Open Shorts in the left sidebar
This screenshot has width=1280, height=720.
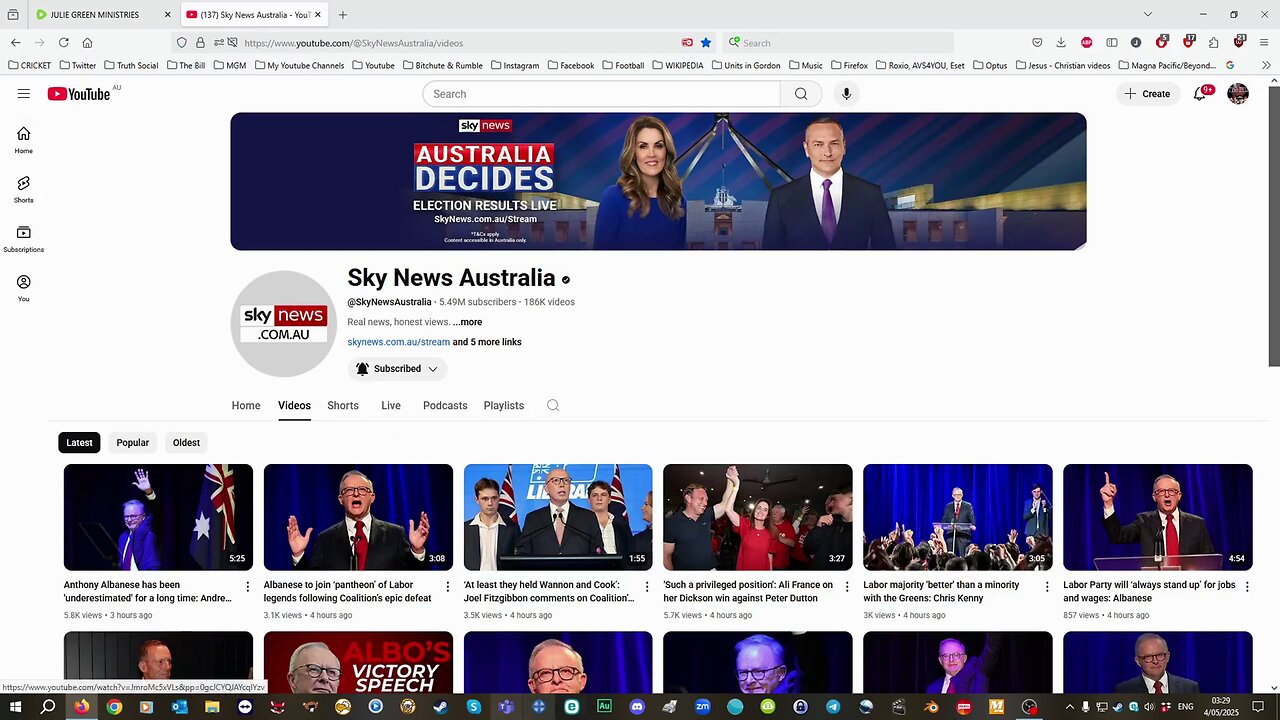[x=24, y=189]
